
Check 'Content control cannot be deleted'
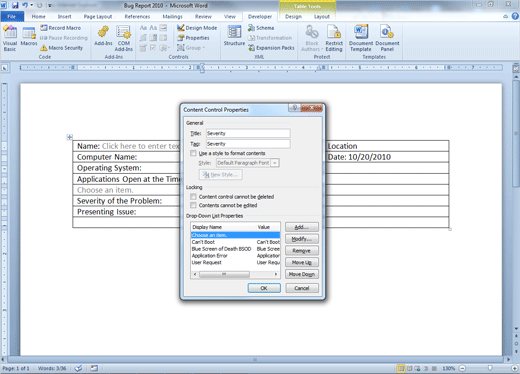[x=193, y=197]
